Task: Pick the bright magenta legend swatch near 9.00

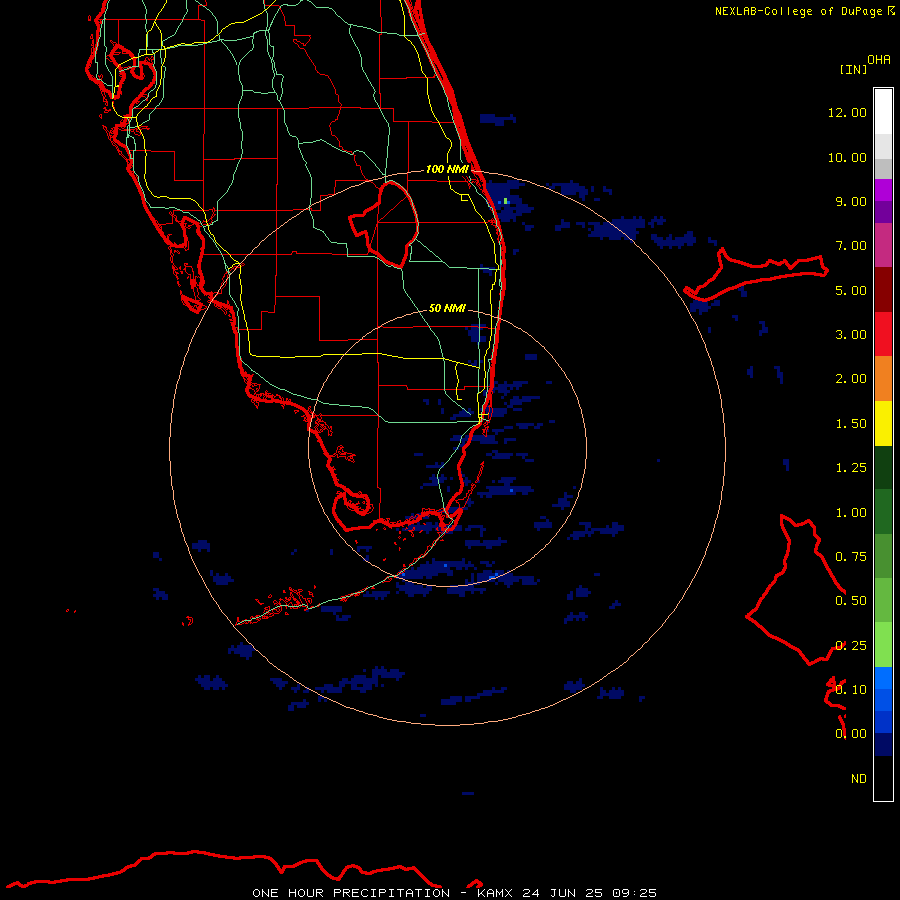Action: [x=883, y=190]
